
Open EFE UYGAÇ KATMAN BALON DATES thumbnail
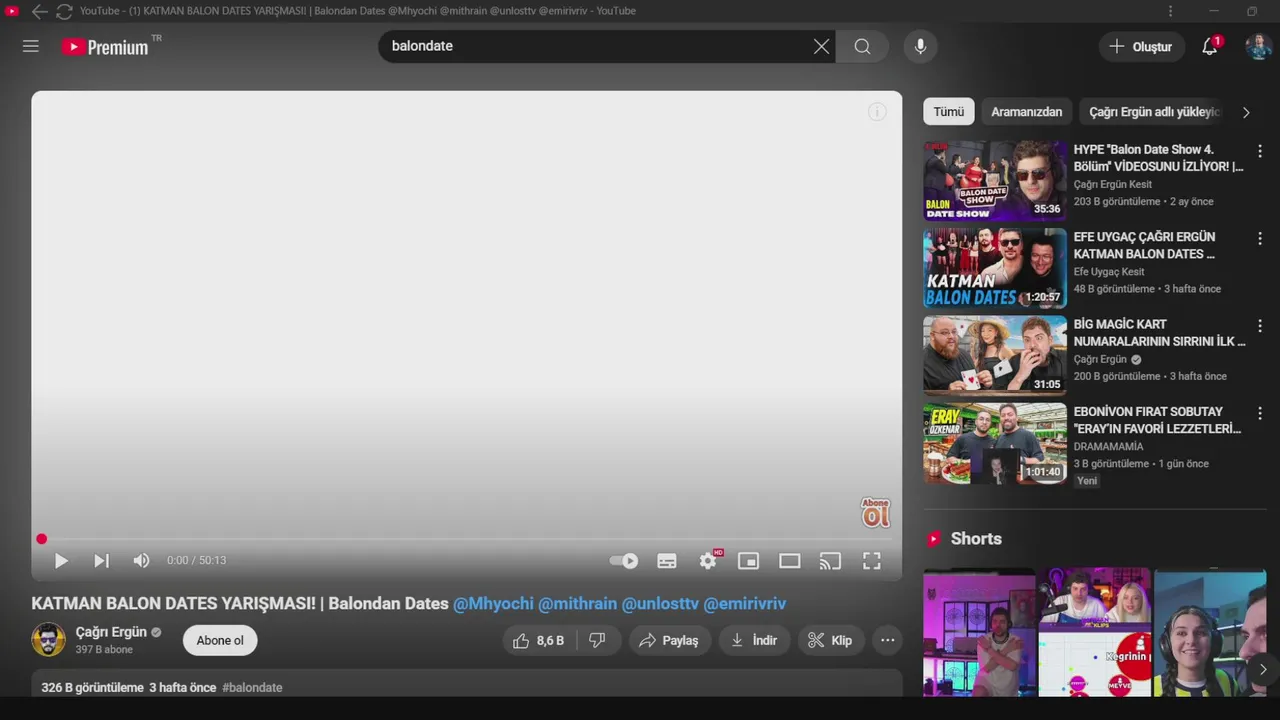[x=995, y=269]
